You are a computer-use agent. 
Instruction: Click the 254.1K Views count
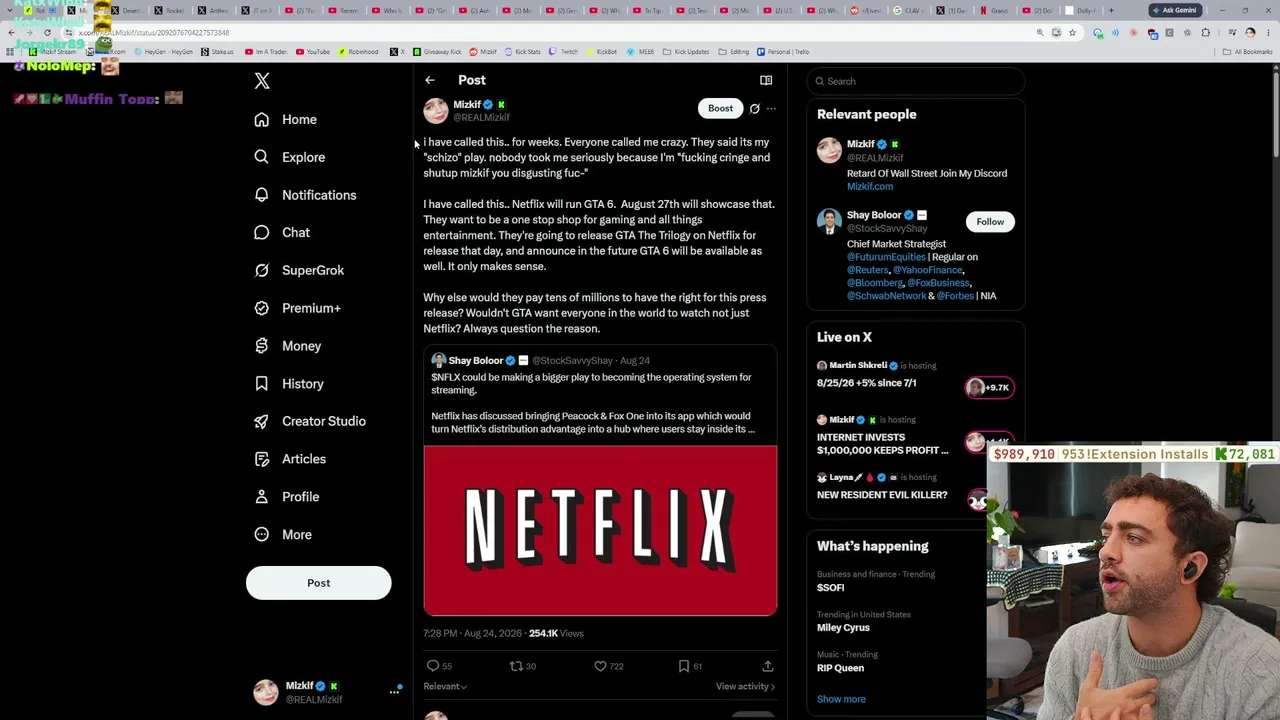pyautogui.click(x=556, y=633)
